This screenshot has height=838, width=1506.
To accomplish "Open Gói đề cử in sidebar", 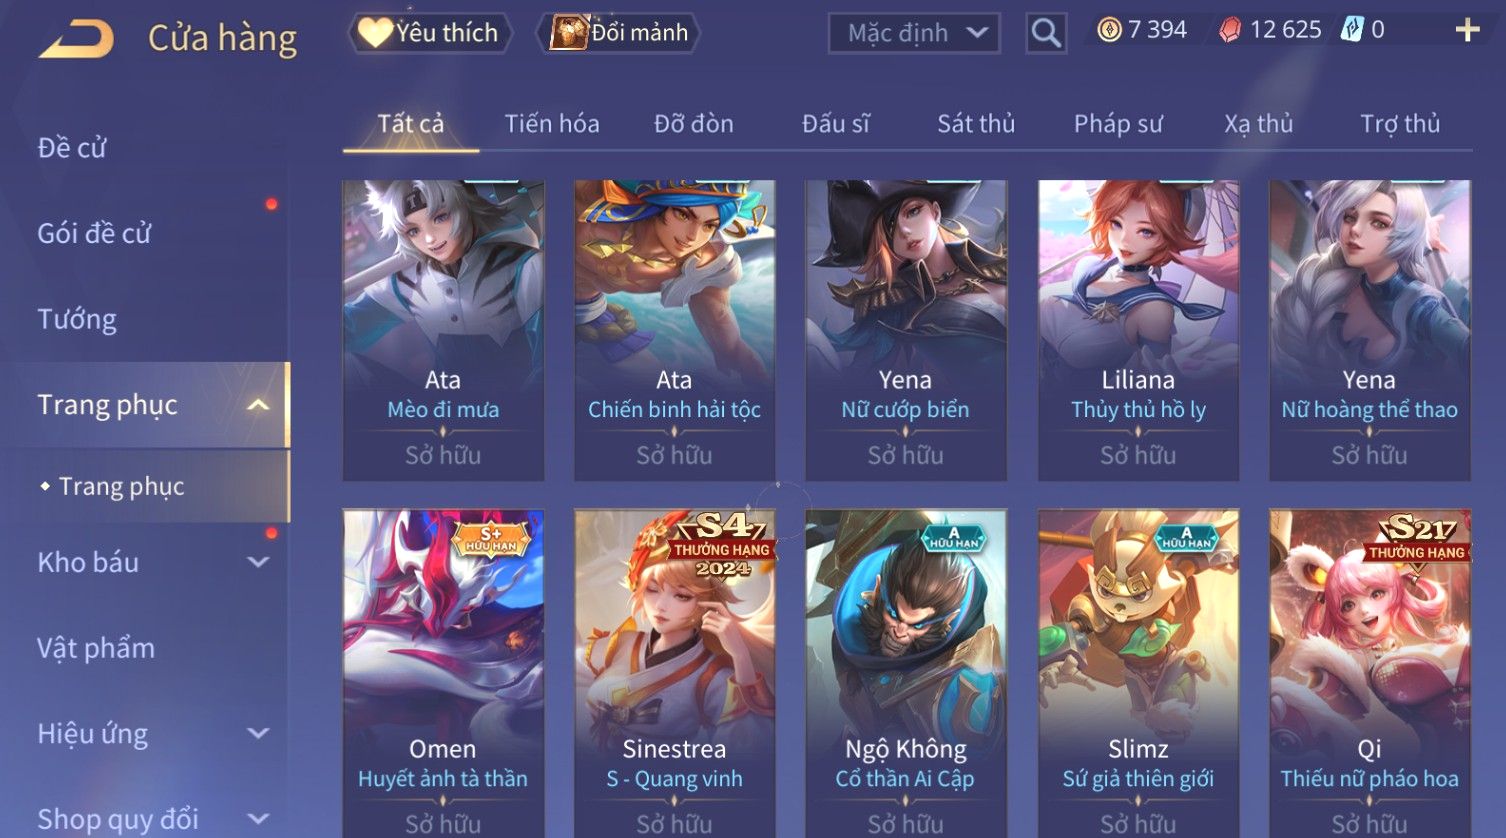I will point(94,233).
